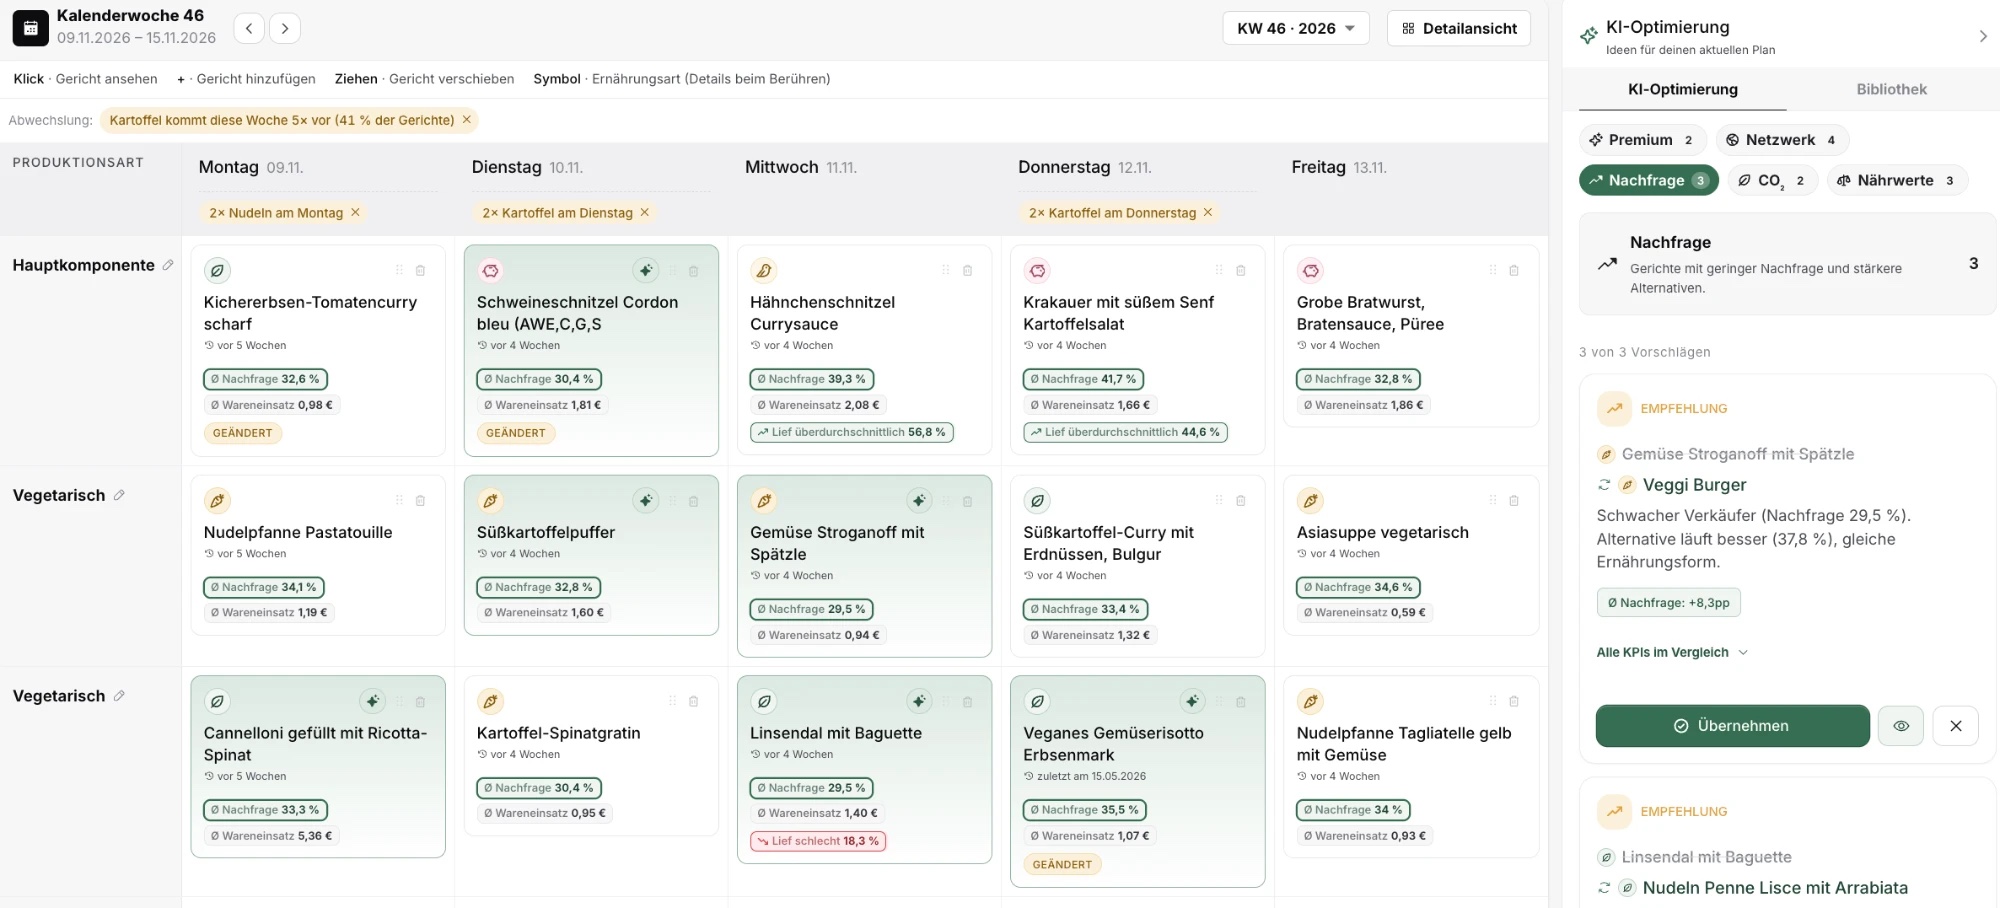Go to the next calendar week
The width and height of the screenshot is (2000, 908).
(285, 28)
